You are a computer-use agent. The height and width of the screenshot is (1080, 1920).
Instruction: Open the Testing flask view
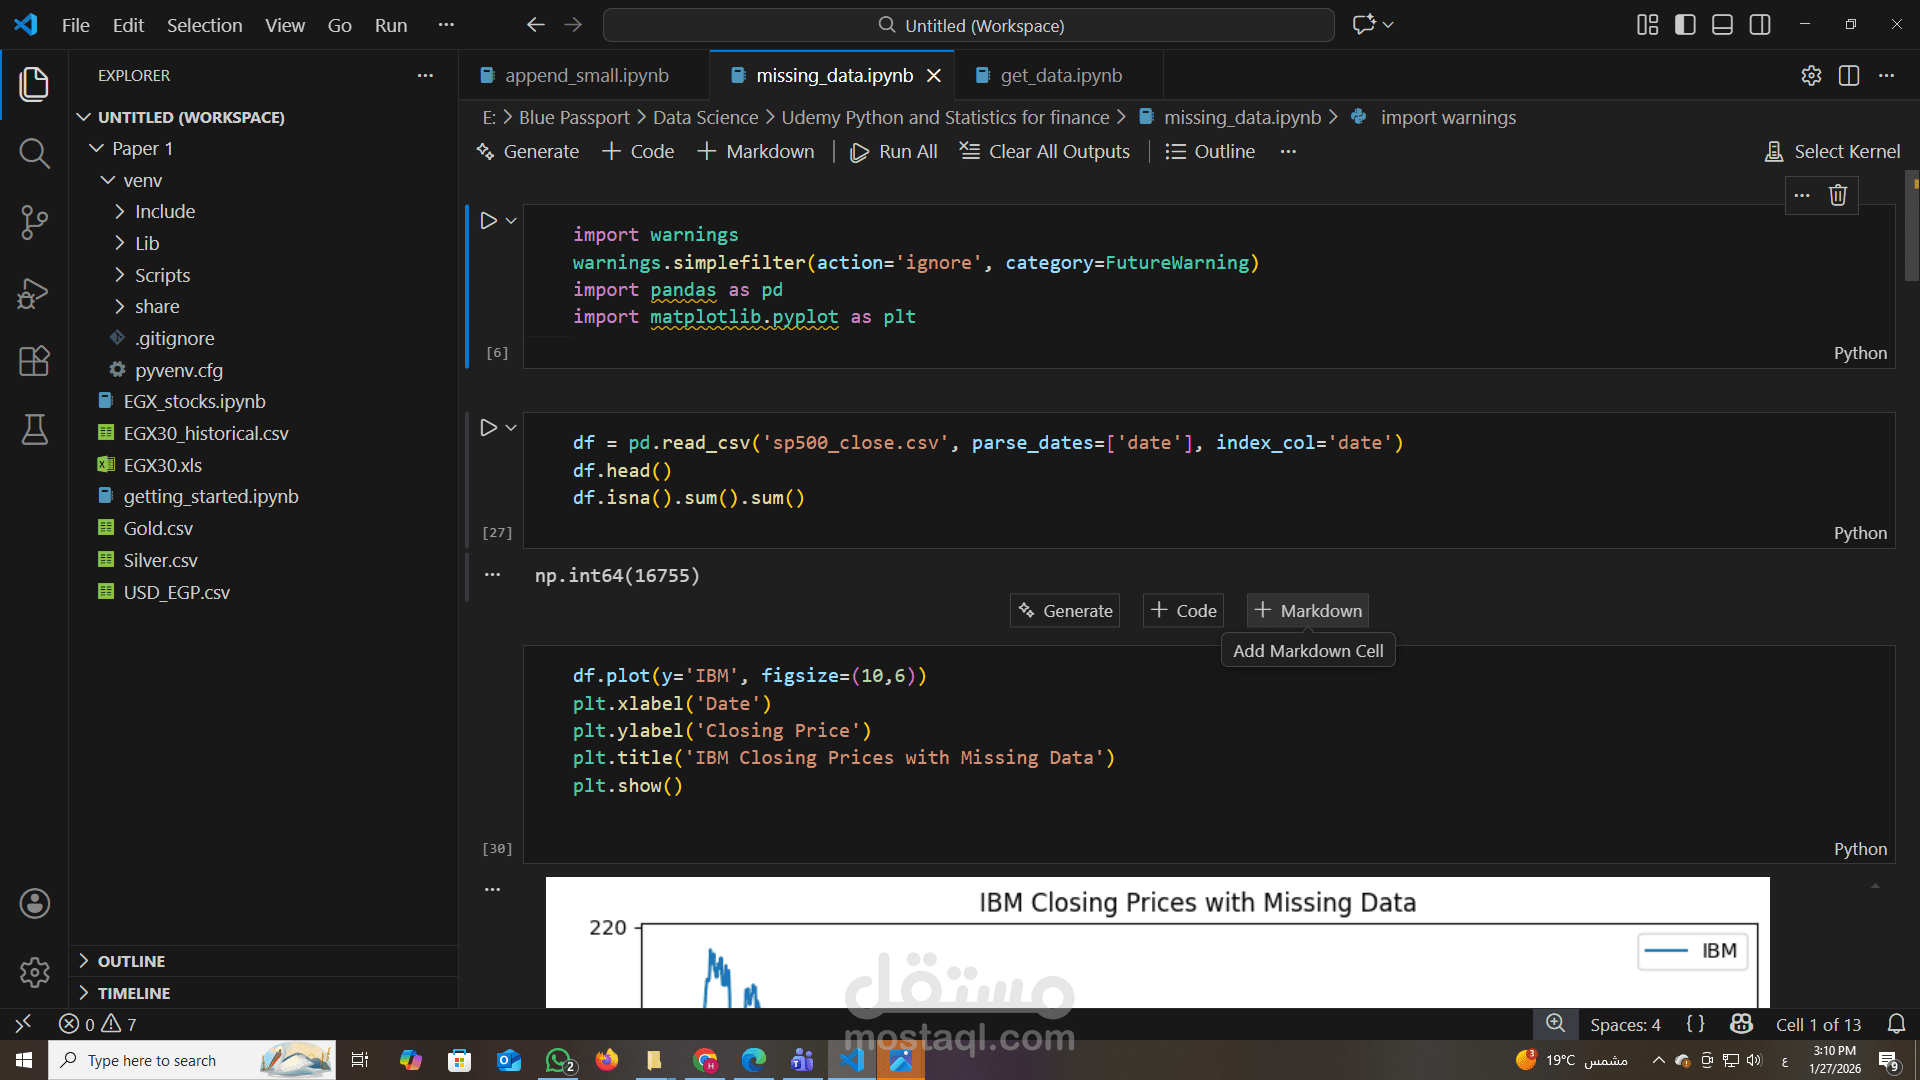coord(34,430)
